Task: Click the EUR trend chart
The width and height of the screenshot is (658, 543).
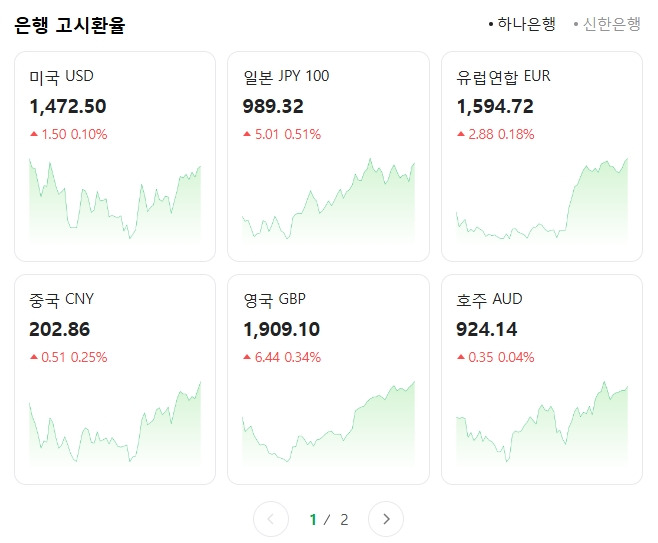Action: (541, 200)
